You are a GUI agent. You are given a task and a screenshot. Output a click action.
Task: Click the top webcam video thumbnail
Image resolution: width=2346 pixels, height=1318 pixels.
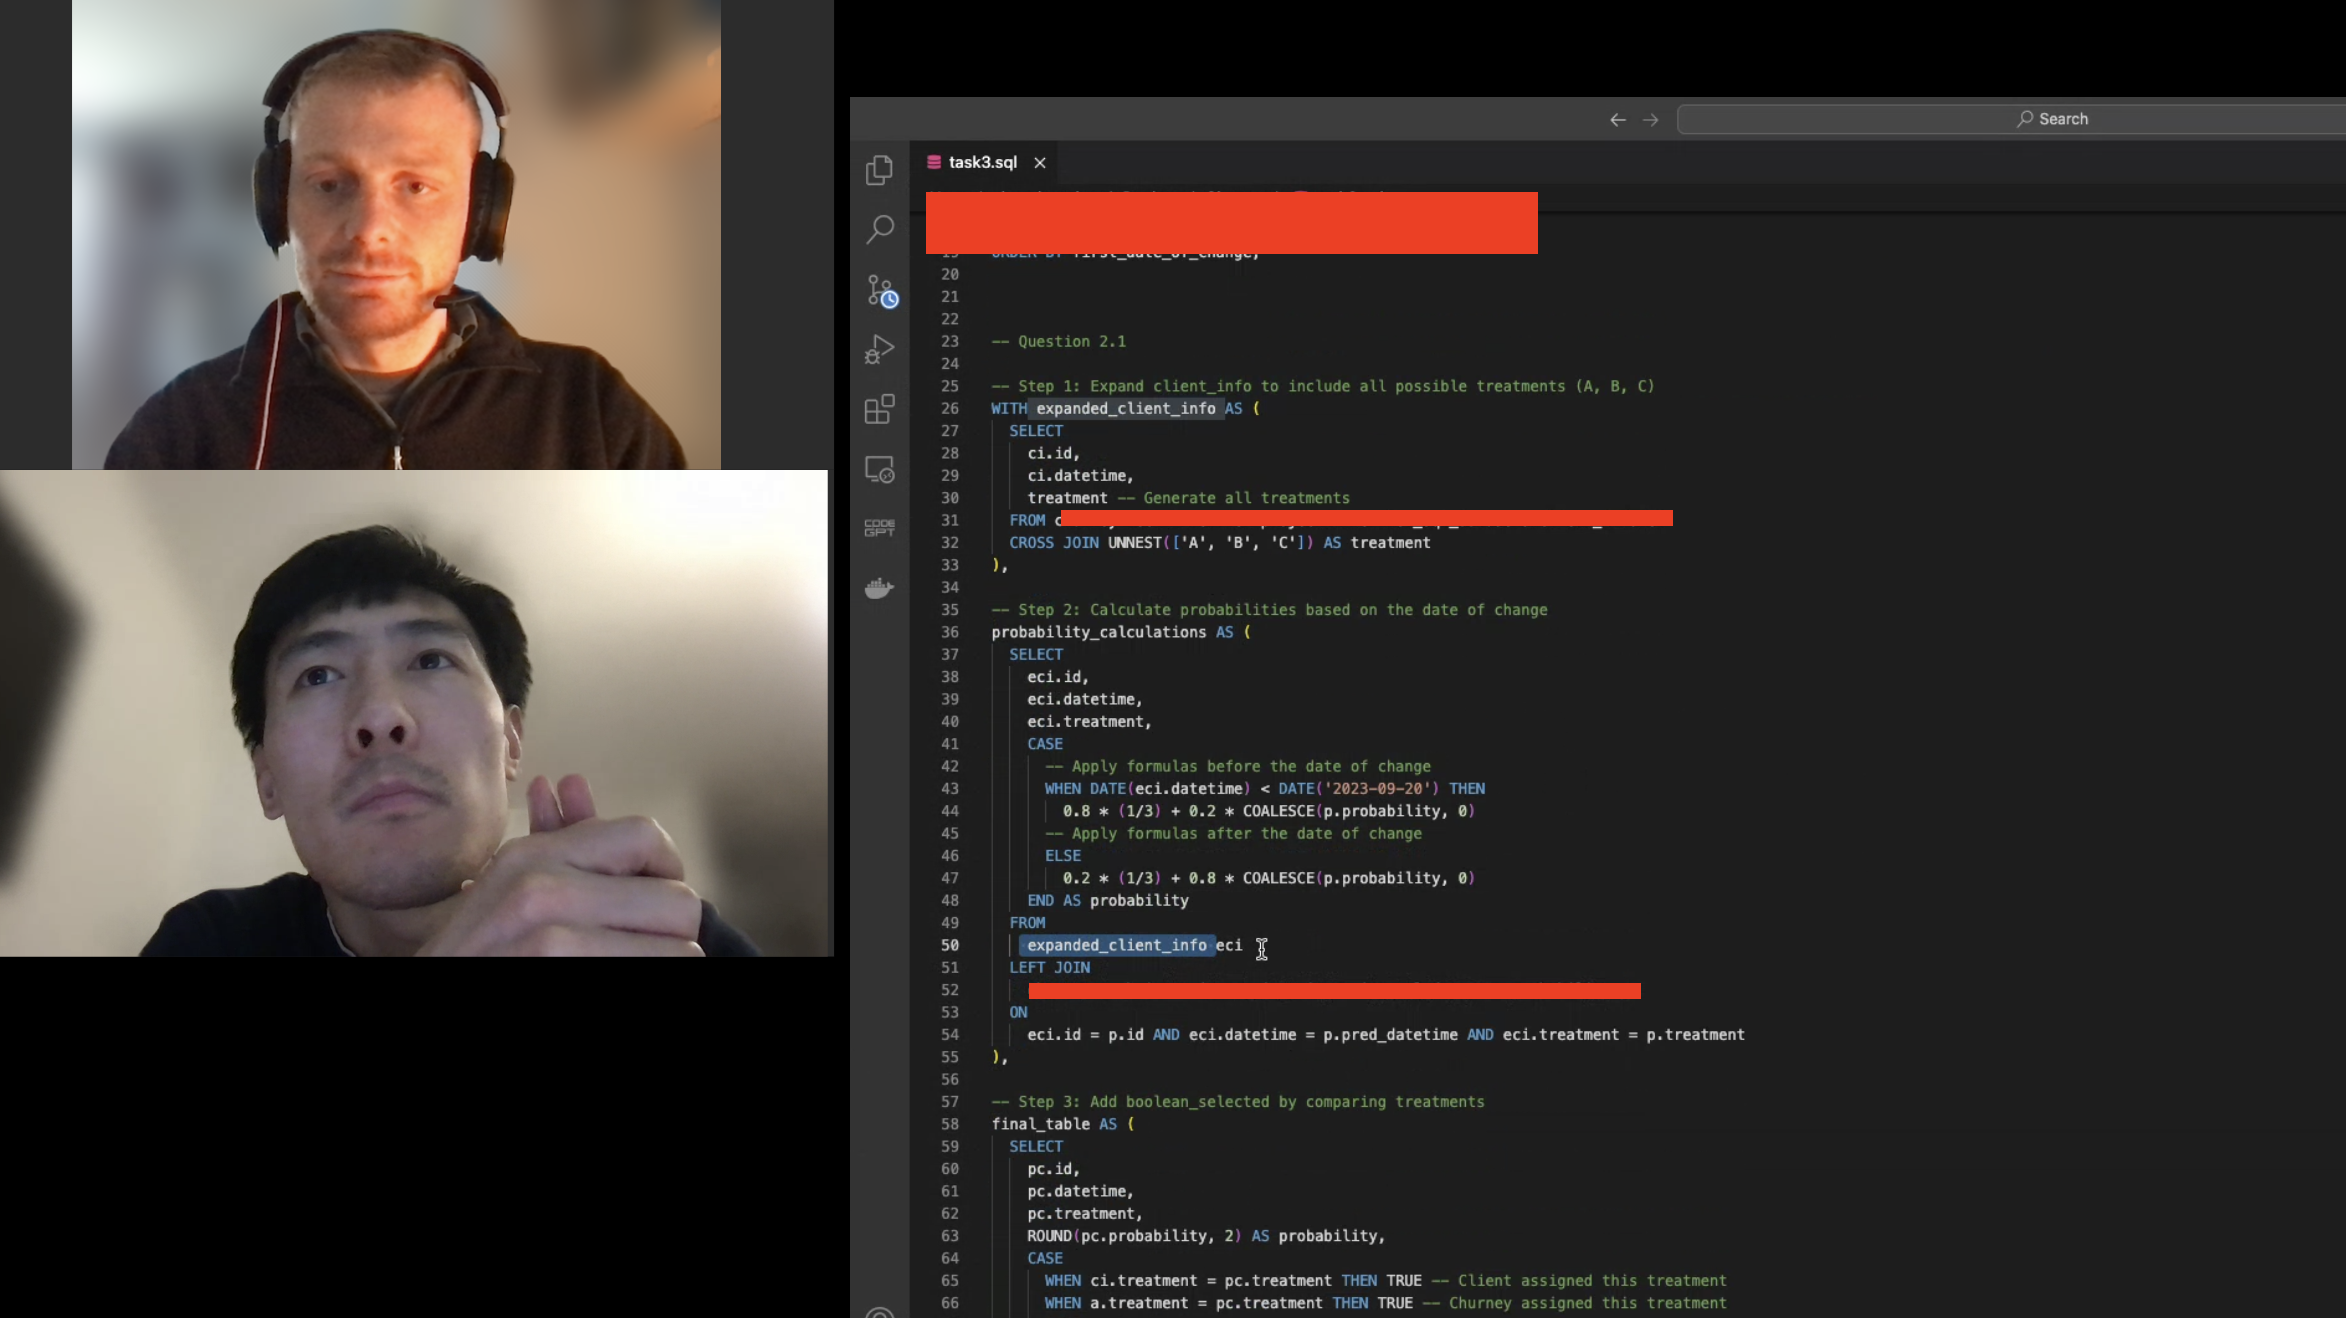[396, 234]
